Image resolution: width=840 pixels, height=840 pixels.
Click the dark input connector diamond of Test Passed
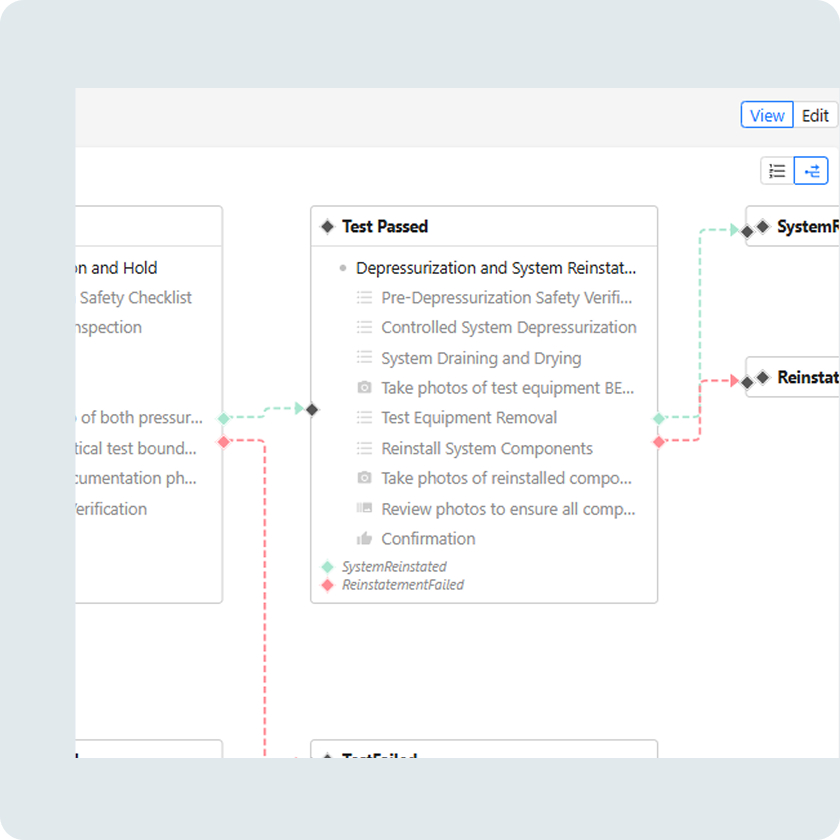[312, 410]
